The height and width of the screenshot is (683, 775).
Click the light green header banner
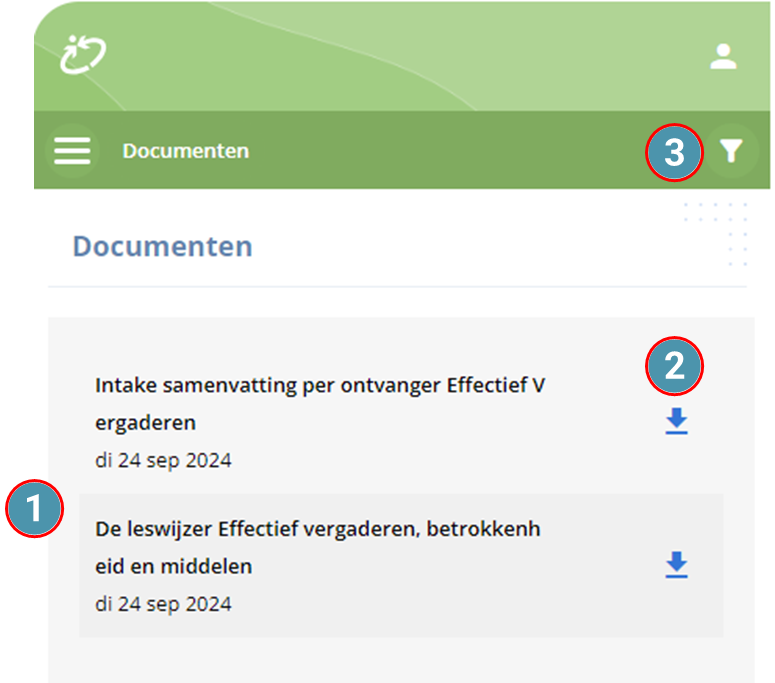coord(402,56)
